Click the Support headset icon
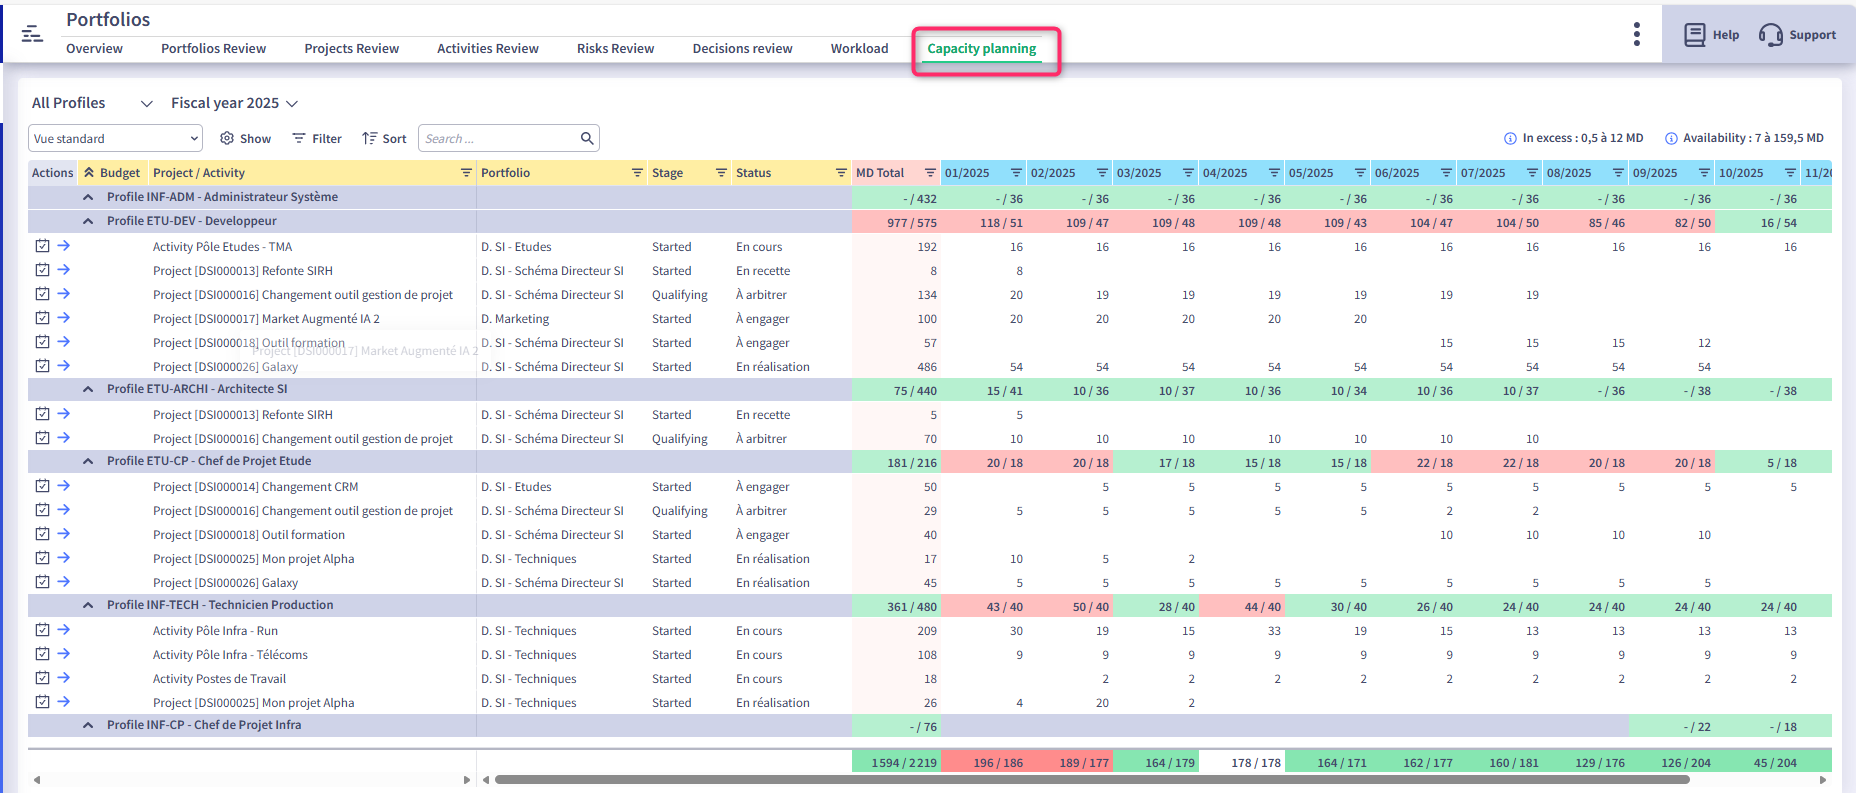Viewport: 1856px width, 793px height. (1770, 35)
